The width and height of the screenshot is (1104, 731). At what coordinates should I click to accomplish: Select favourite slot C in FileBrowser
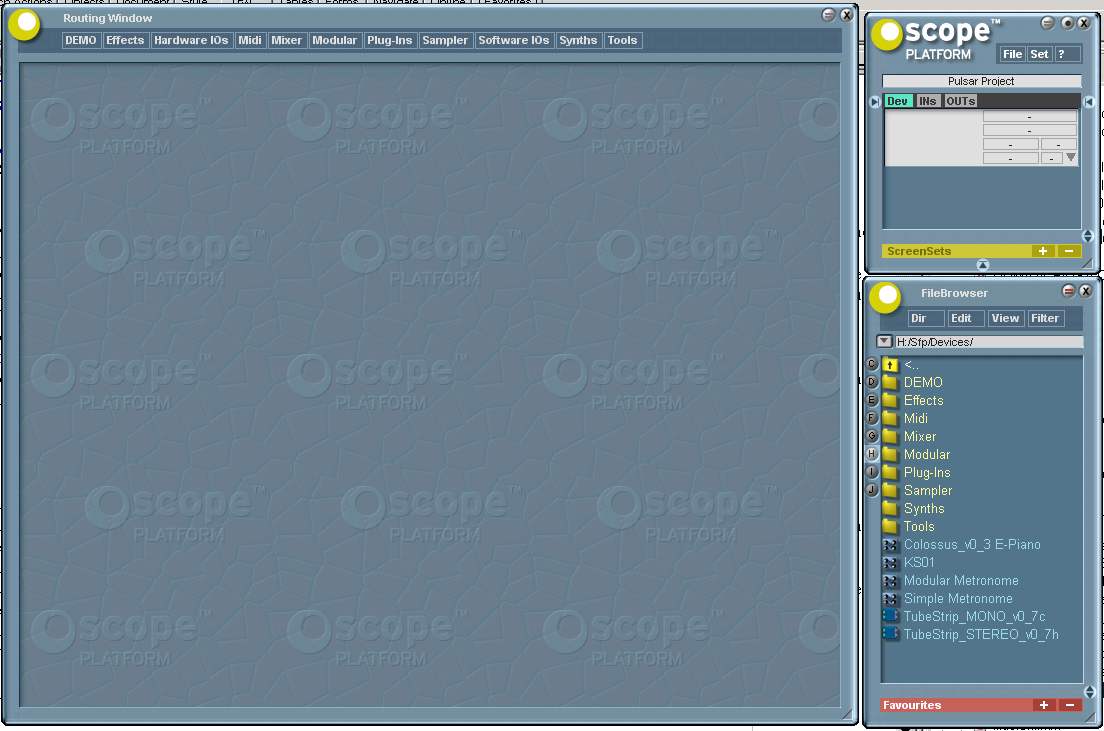coord(872,364)
